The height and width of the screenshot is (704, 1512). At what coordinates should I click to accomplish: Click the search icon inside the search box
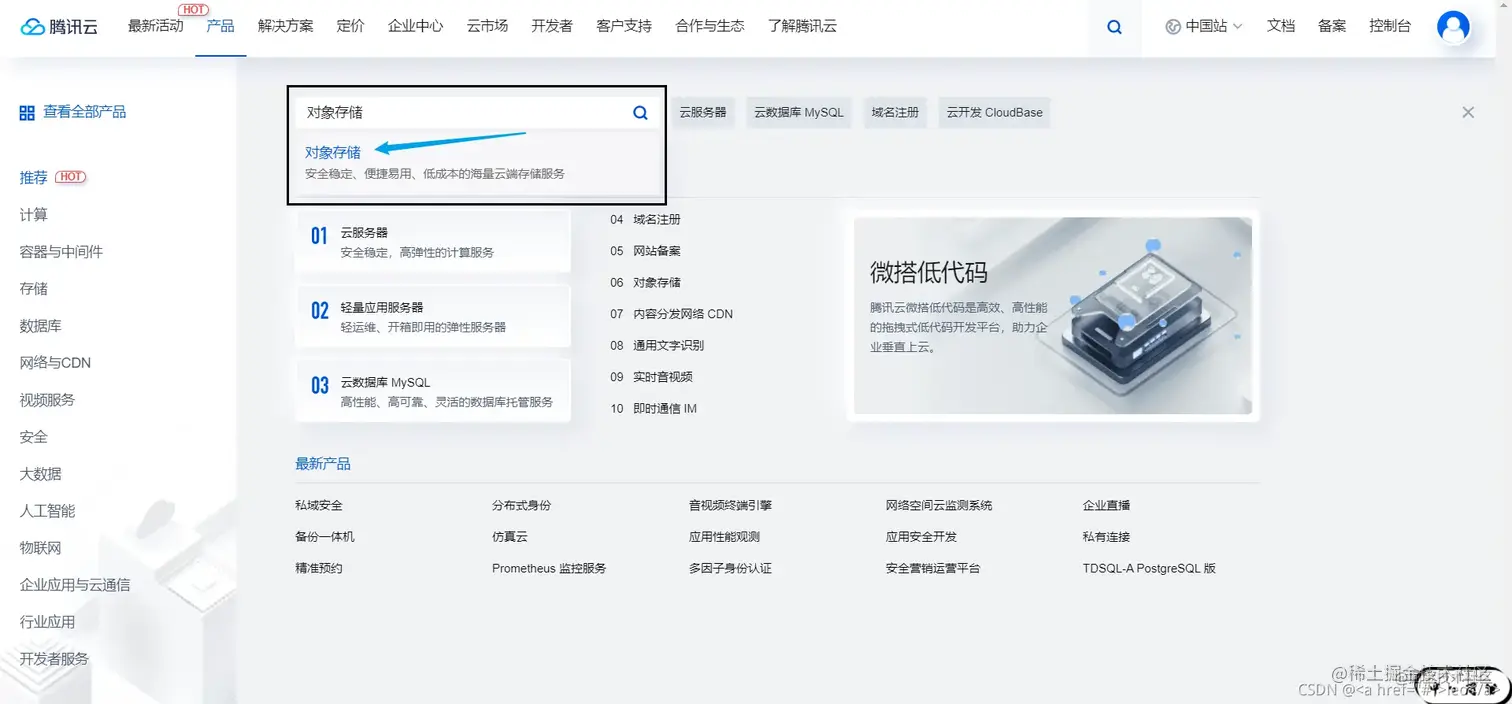[639, 112]
